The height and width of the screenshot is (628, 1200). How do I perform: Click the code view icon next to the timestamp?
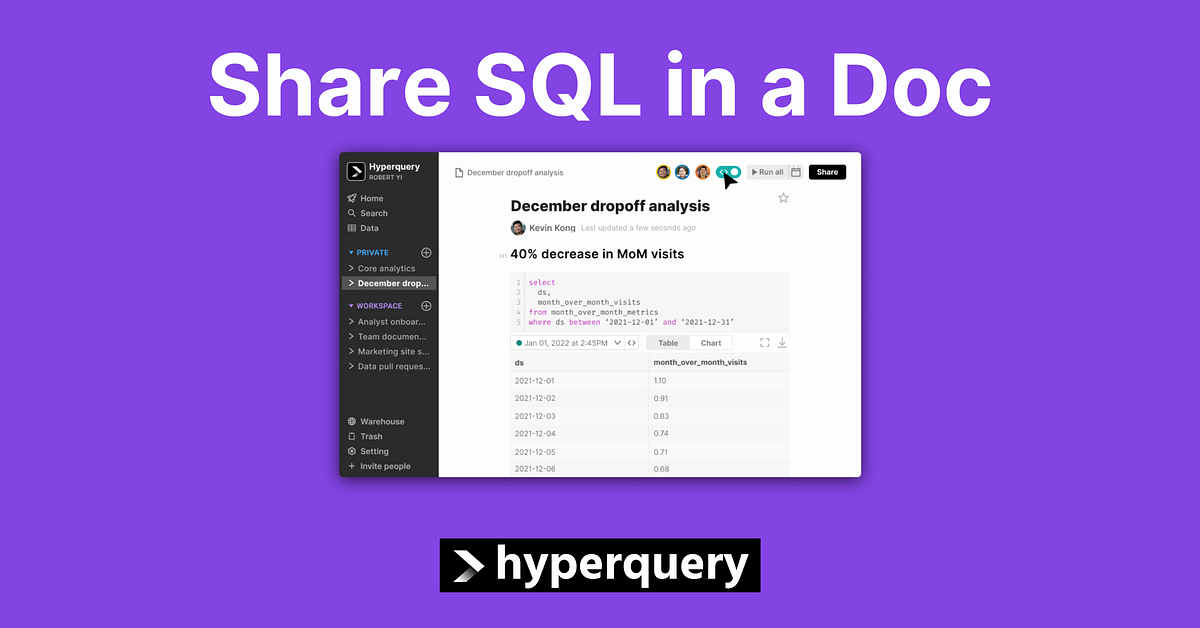[633, 342]
